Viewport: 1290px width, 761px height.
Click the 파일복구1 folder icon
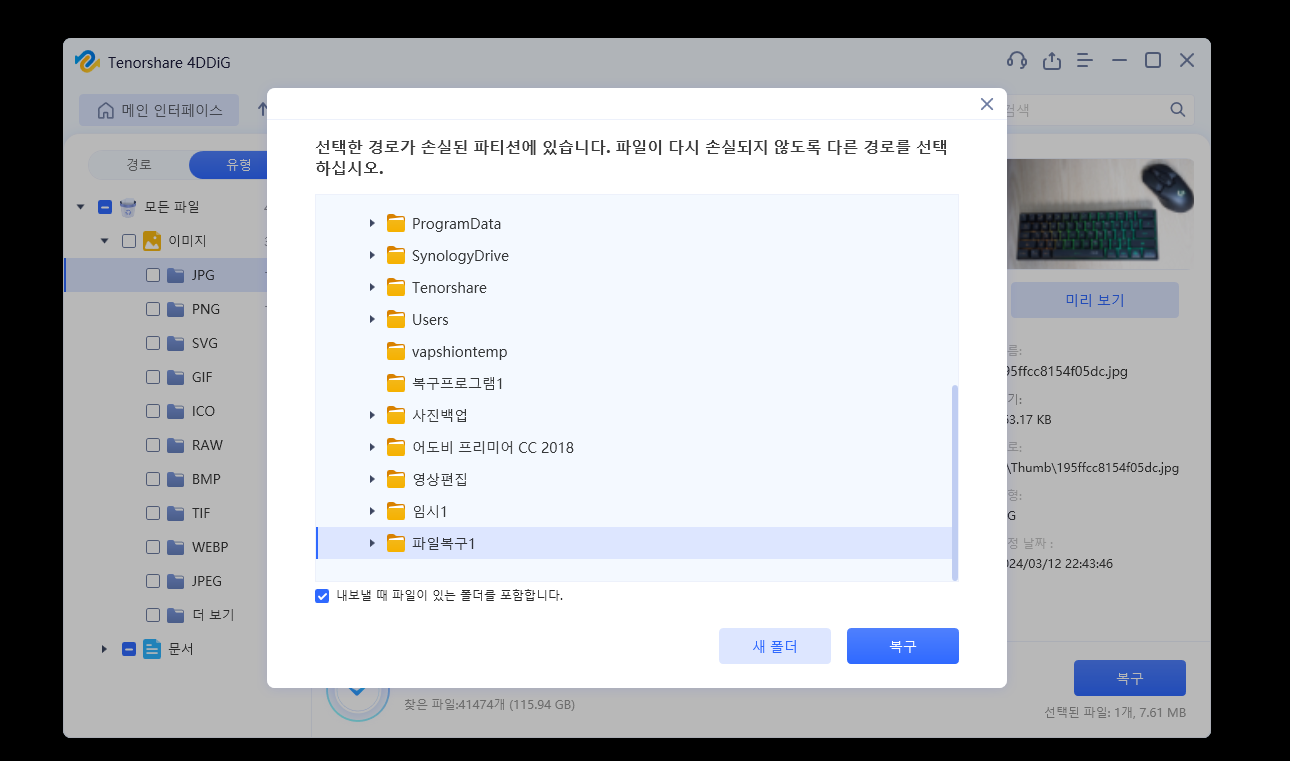(396, 543)
